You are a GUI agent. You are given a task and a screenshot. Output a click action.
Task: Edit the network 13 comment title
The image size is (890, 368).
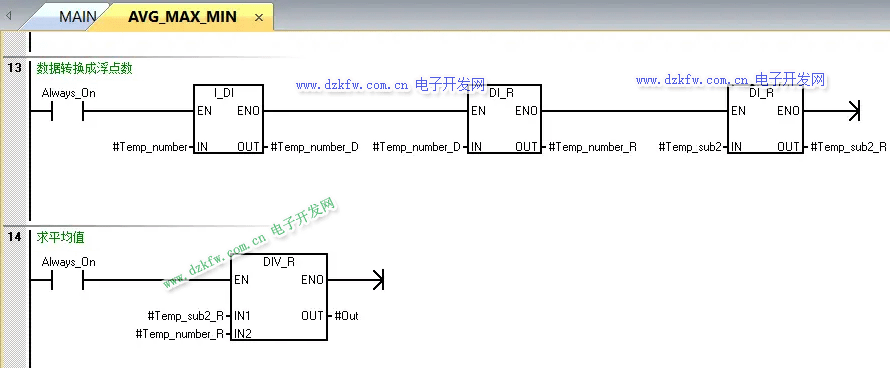coord(85,68)
